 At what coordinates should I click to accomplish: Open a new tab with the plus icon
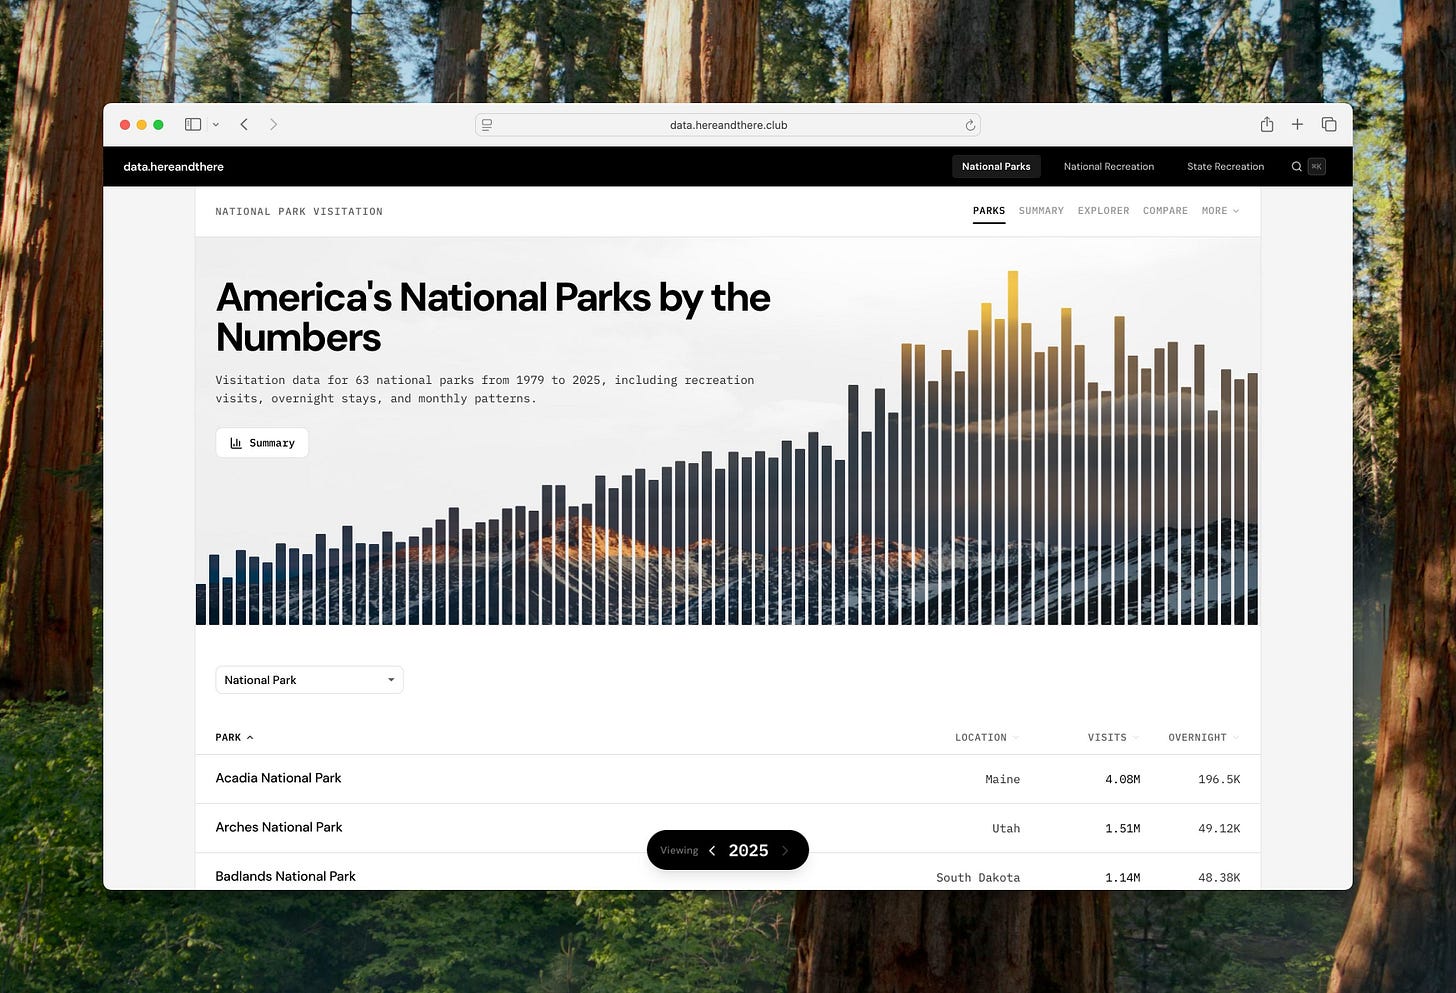1297,124
